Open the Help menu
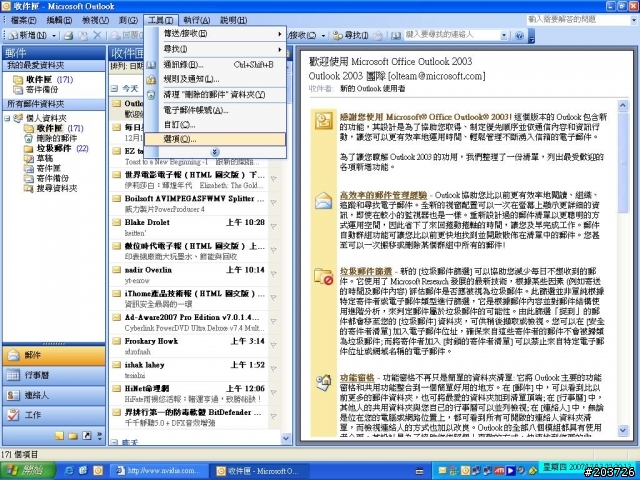Screen dimensions: 640x480 coord(233,20)
